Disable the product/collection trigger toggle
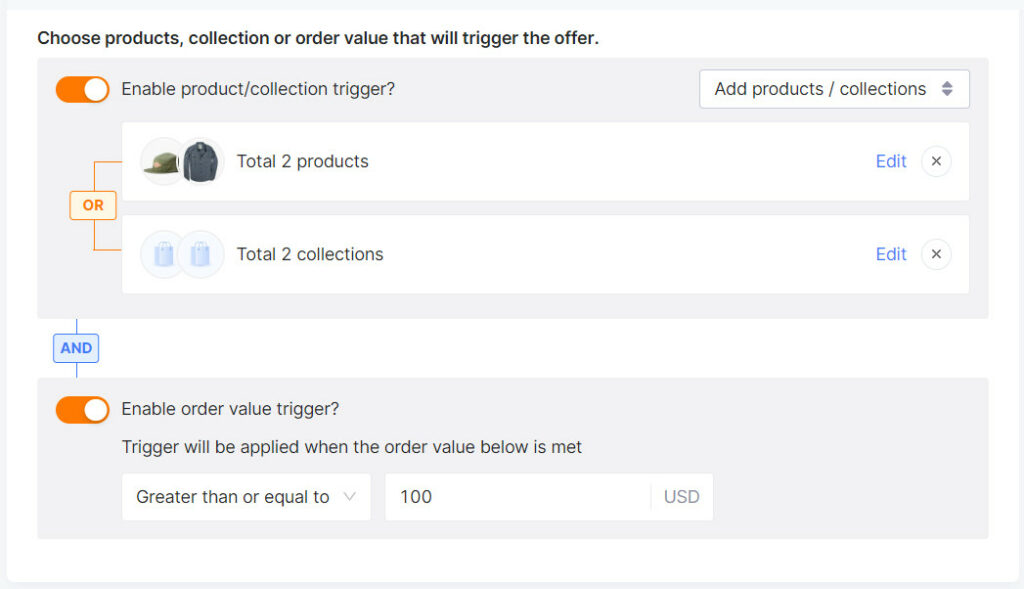The height and width of the screenshot is (589, 1024). (x=82, y=89)
